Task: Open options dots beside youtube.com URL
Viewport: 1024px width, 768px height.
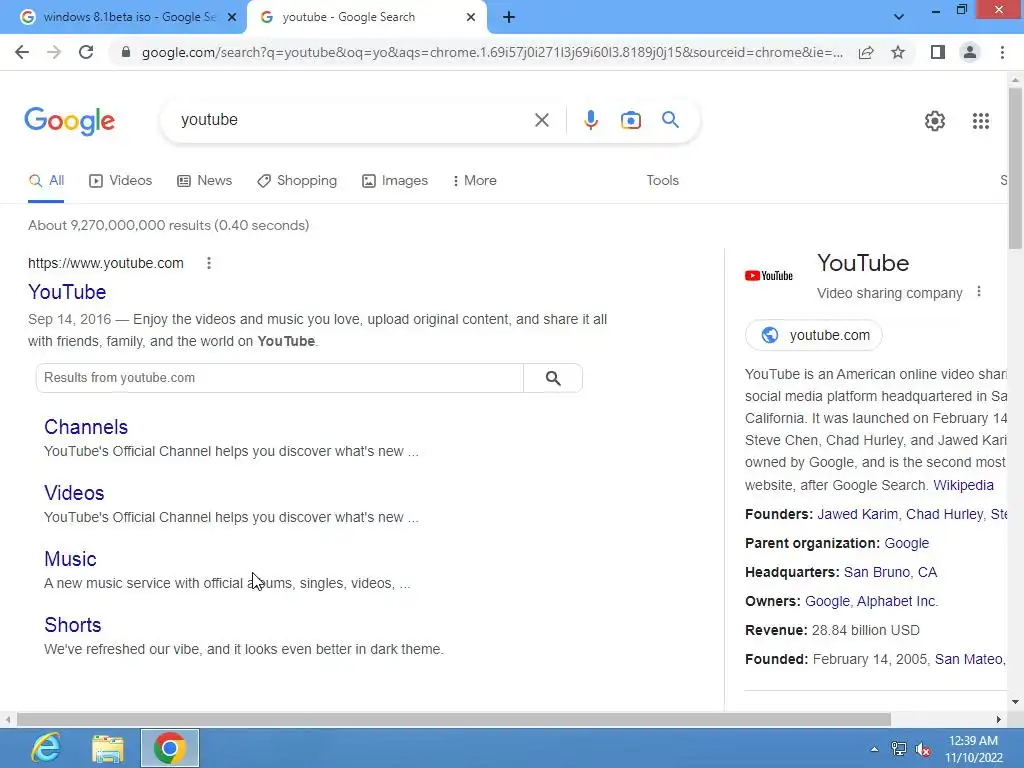Action: (x=209, y=263)
